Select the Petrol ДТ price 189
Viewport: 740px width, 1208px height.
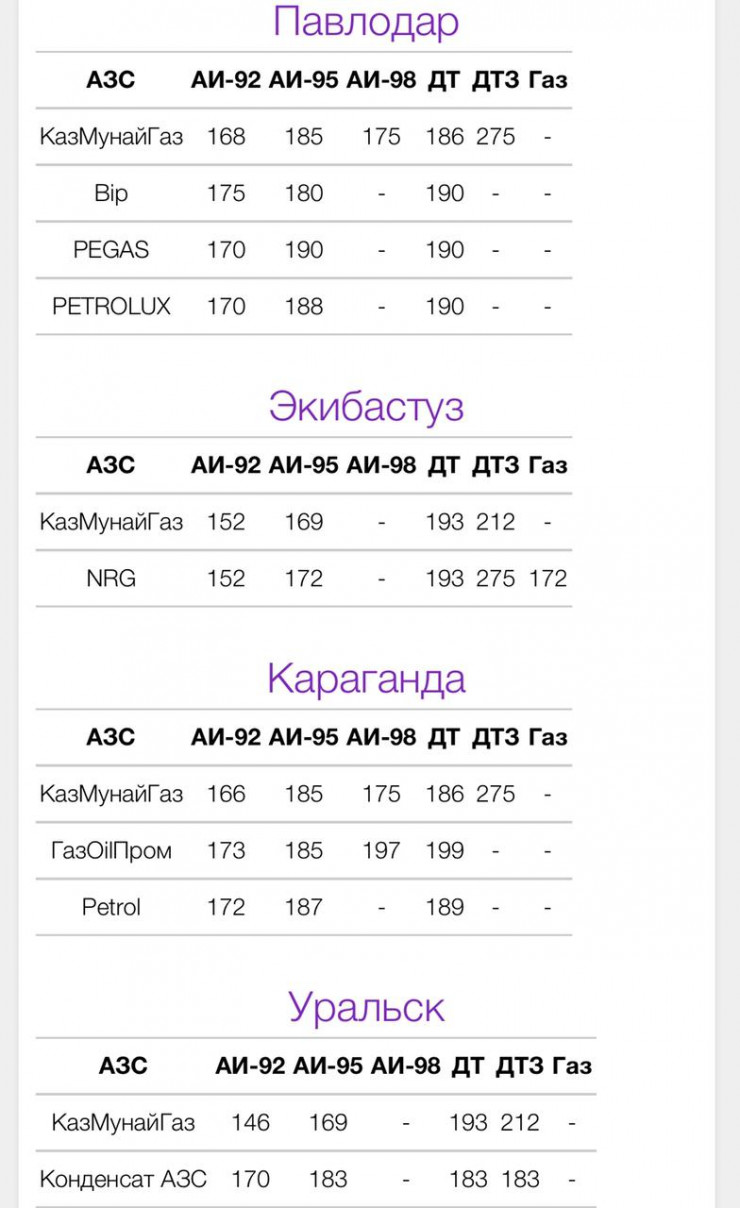coord(444,907)
